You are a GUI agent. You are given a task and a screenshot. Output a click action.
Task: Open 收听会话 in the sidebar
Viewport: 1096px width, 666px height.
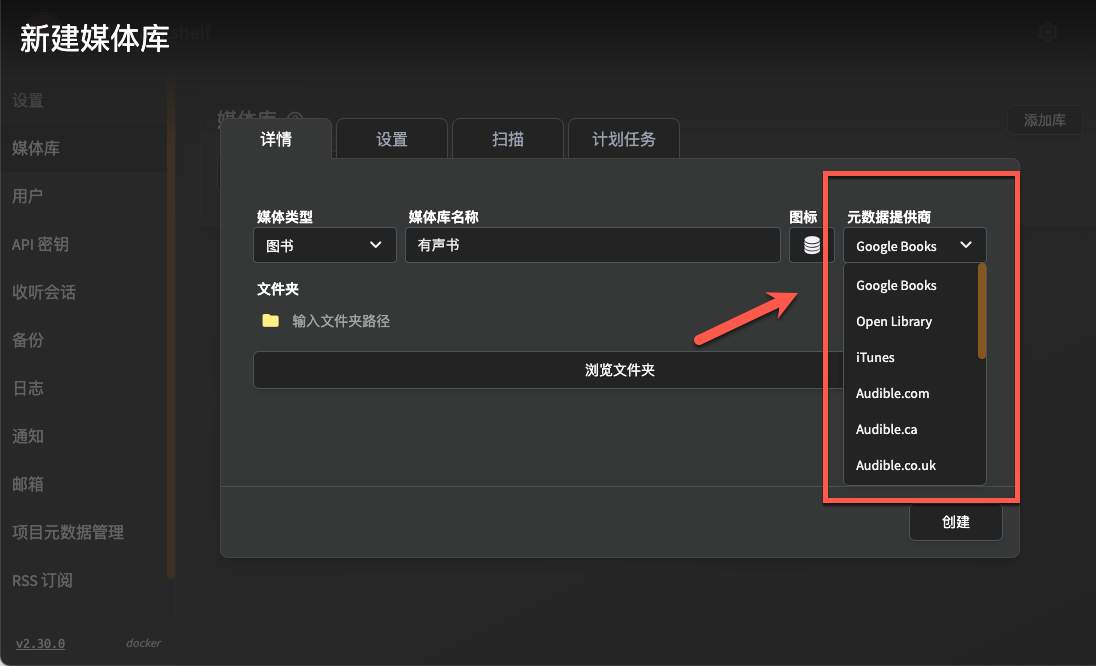[84, 292]
